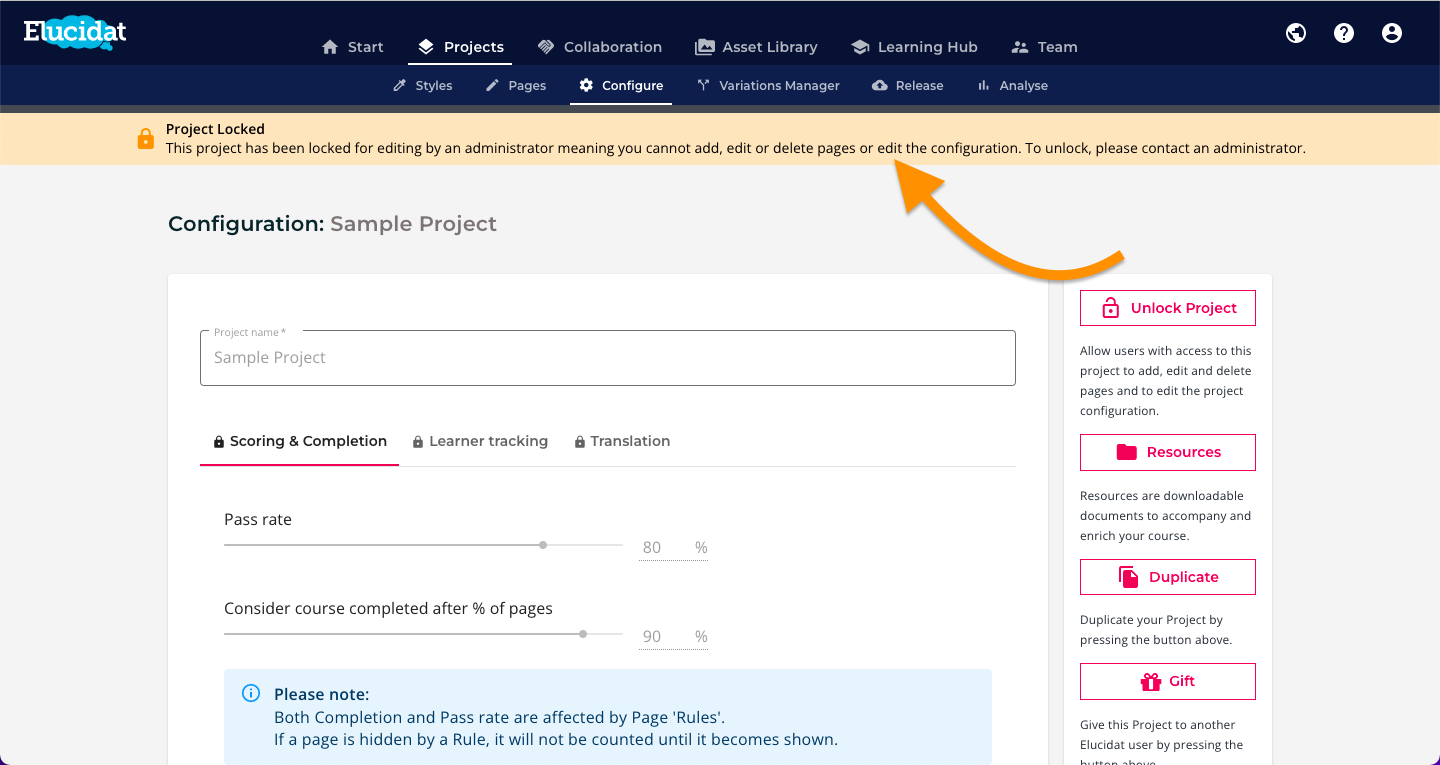The width and height of the screenshot is (1440, 765).
Task: Switch to the Pages section
Action: click(x=516, y=86)
